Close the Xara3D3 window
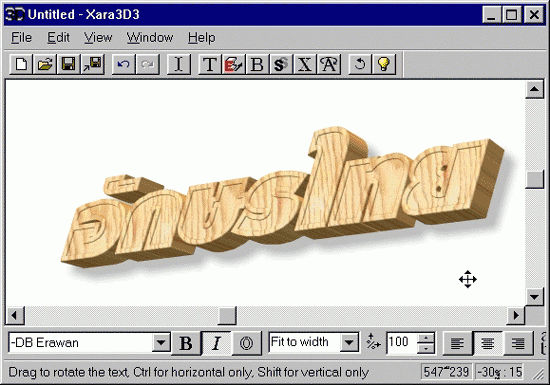 pyautogui.click(x=534, y=15)
